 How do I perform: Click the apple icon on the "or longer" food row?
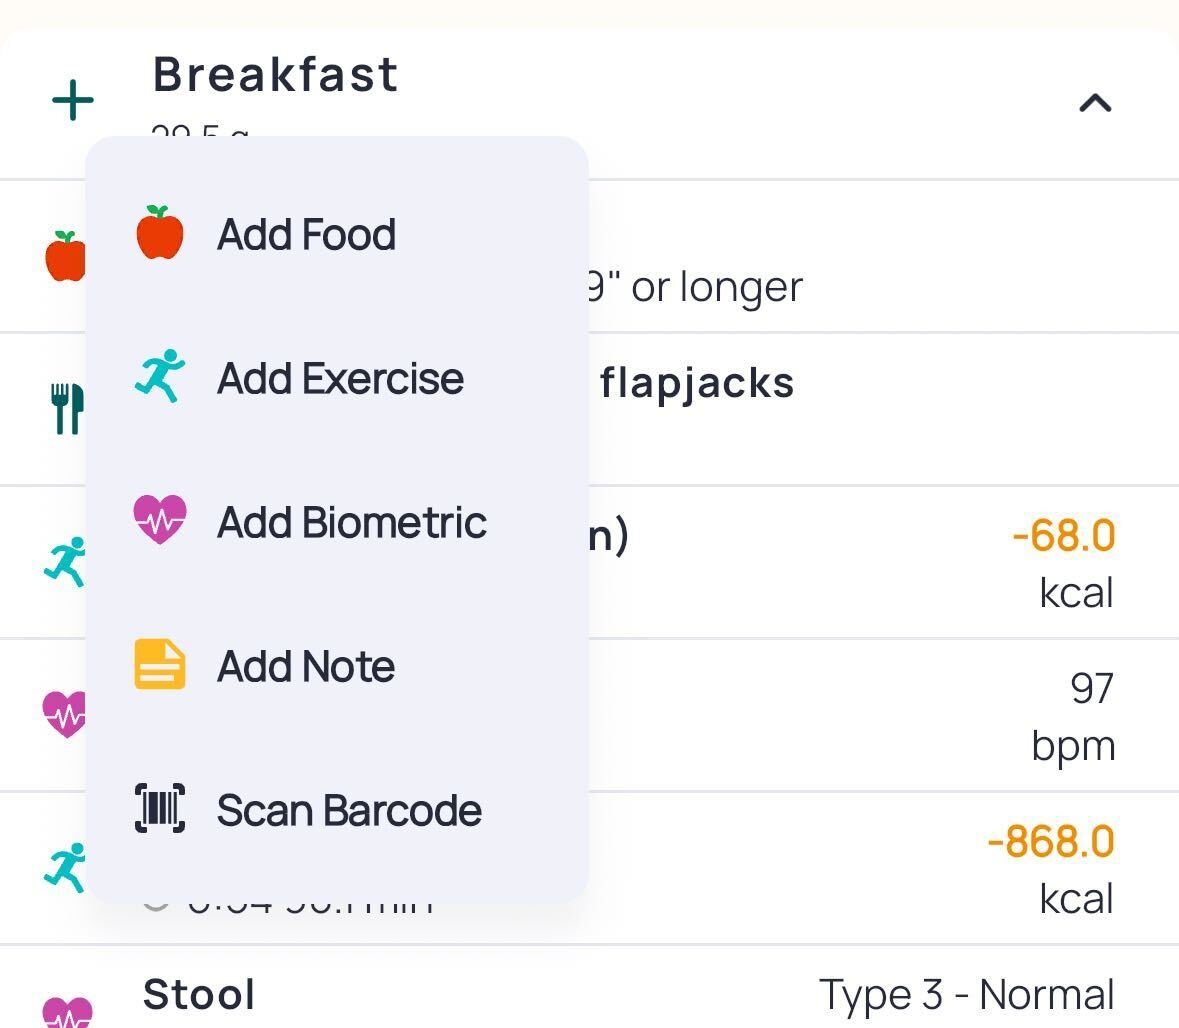point(64,257)
